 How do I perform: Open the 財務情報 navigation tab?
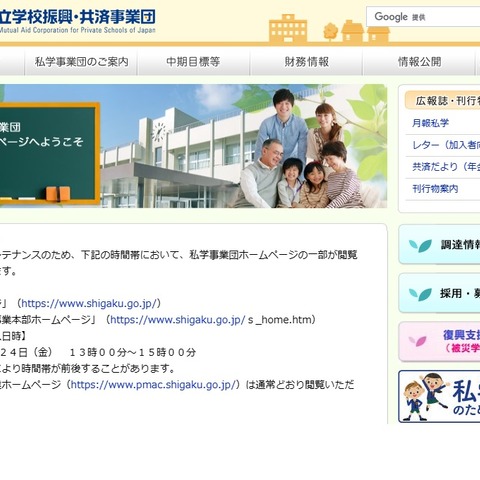(306, 62)
